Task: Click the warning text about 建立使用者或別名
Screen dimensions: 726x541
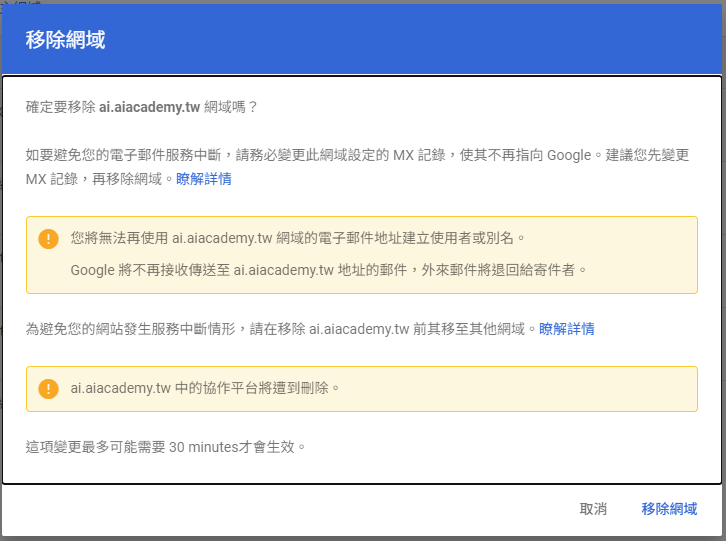Action: pos(298,238)
